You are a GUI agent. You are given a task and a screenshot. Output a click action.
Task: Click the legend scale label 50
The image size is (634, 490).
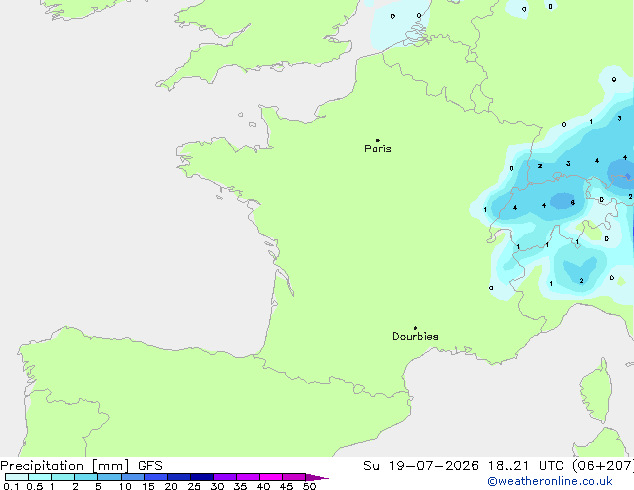coord(309,486)
